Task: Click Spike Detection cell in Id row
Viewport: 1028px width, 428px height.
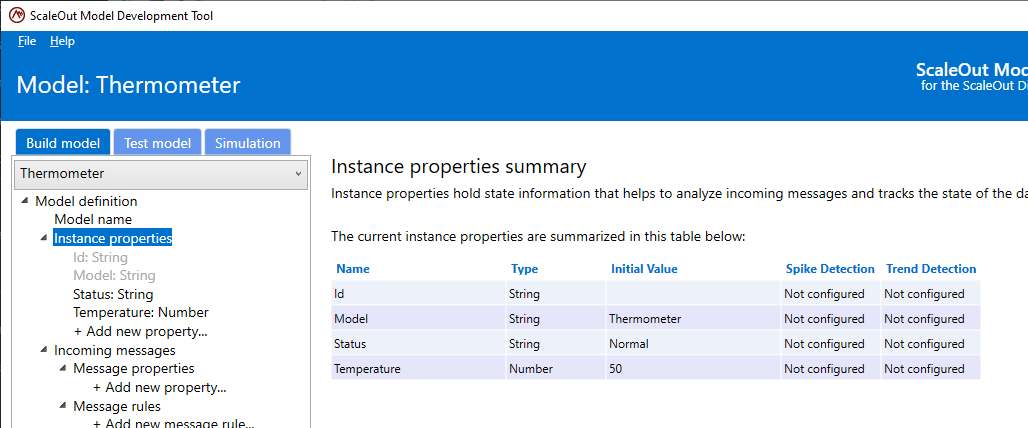Action: coord(831,294)
